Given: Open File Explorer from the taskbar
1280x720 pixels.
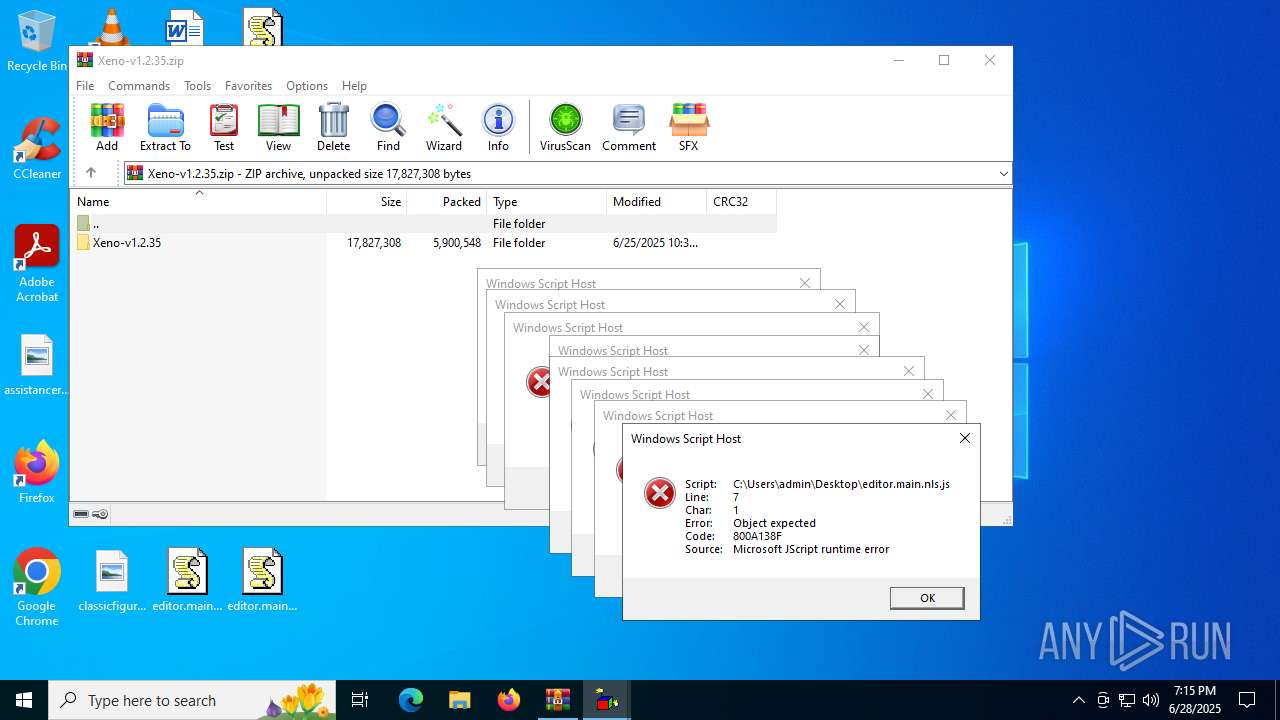Looking at the screenshot, I should [459, 700].
